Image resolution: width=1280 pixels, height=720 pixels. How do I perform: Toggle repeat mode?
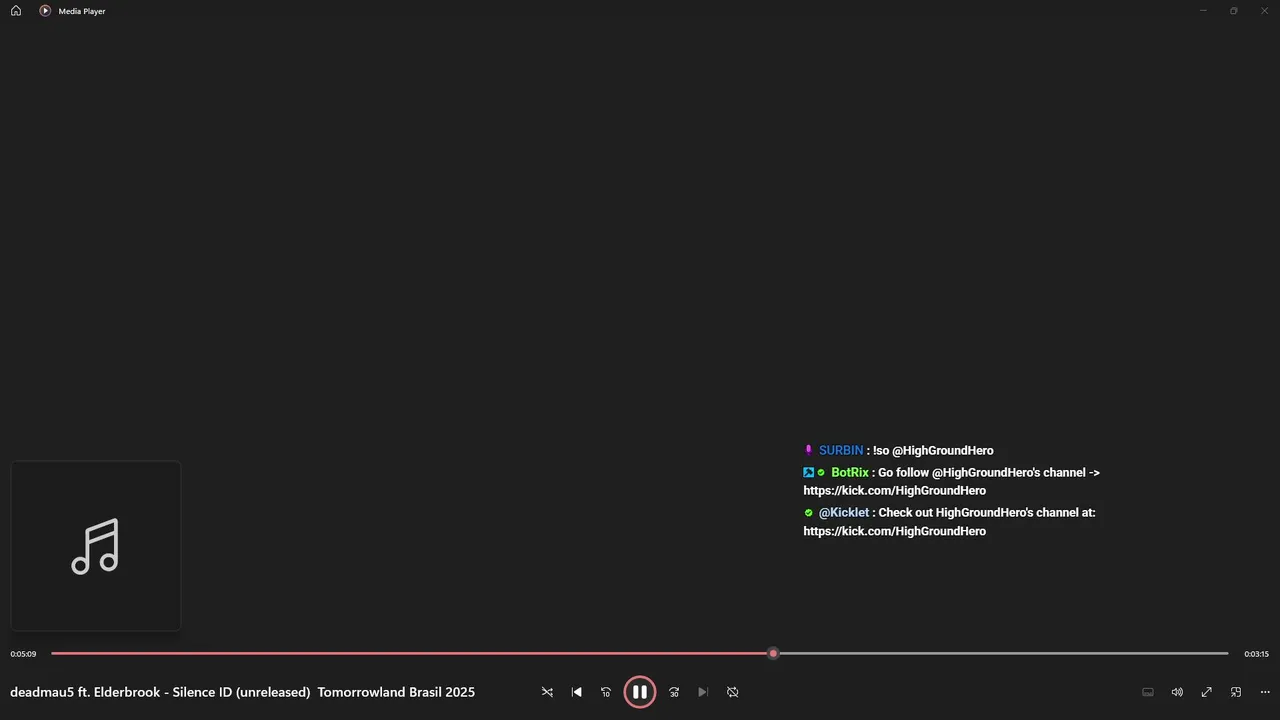coord(732,692)
